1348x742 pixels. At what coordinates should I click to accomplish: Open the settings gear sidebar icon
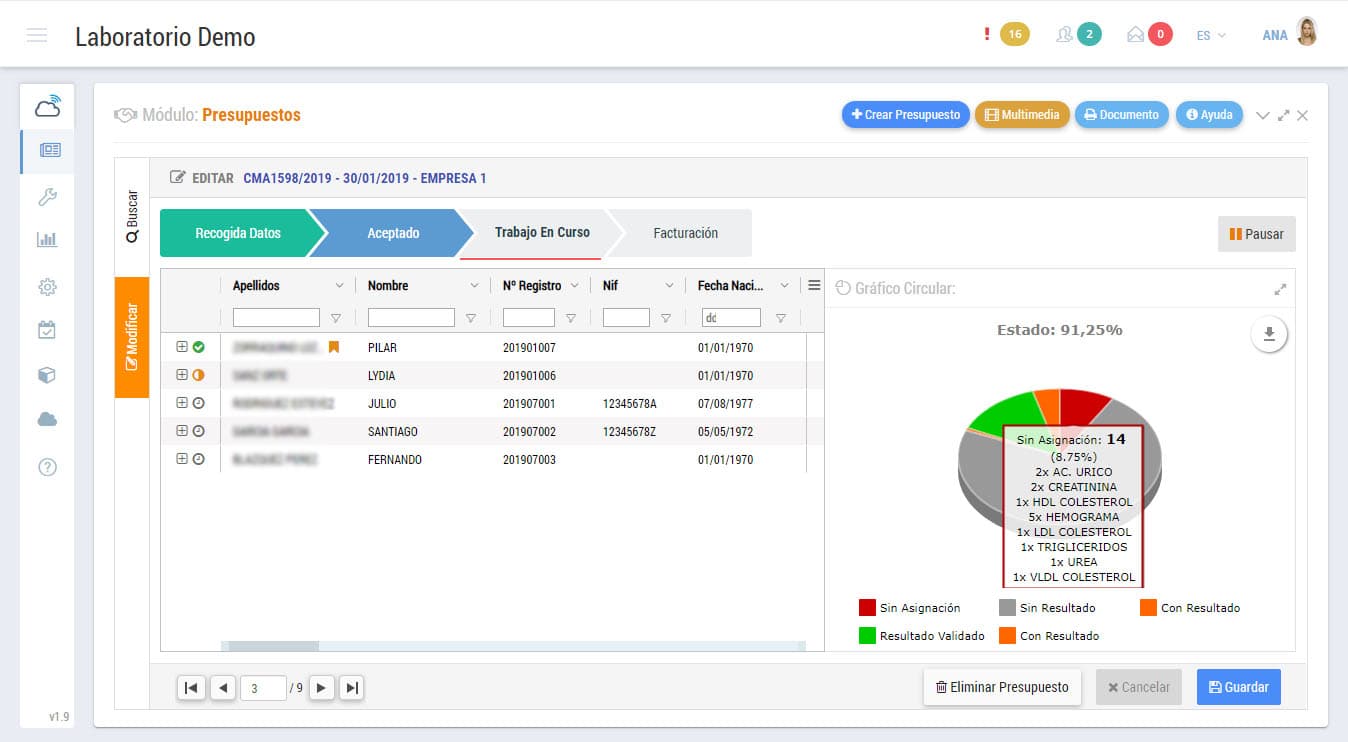click(47, 287)
